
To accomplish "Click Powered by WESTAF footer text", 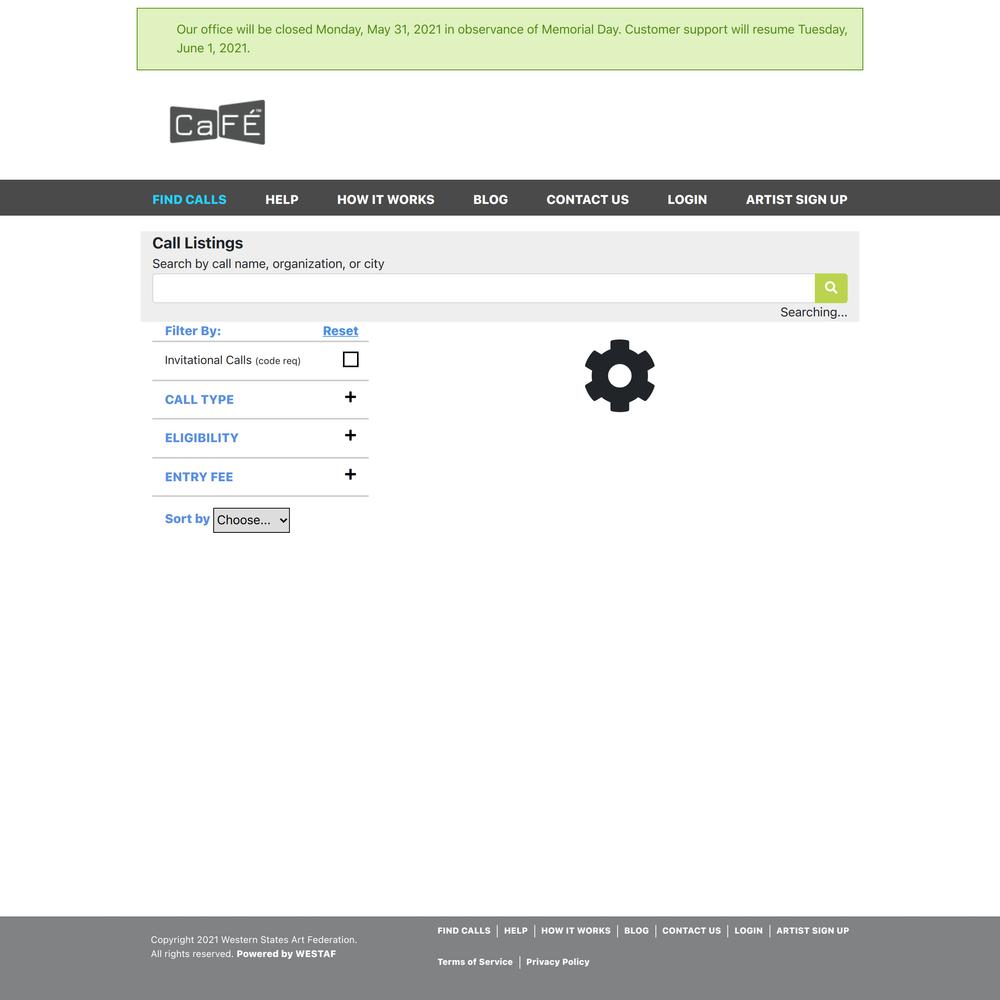I will [x=286, y=953].
